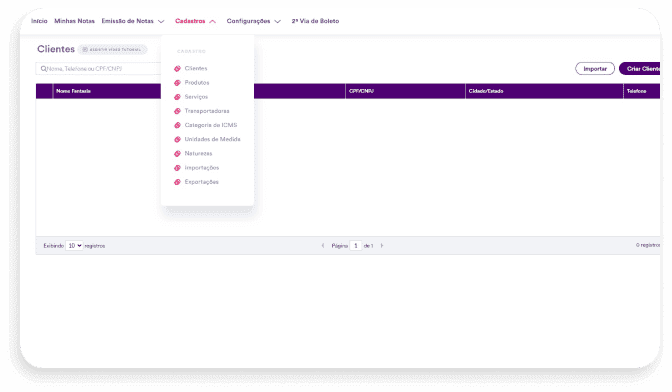This screenshot has width=672, height=392.
Task: Click the Criar Cliente button
Action: click(640, 69)
